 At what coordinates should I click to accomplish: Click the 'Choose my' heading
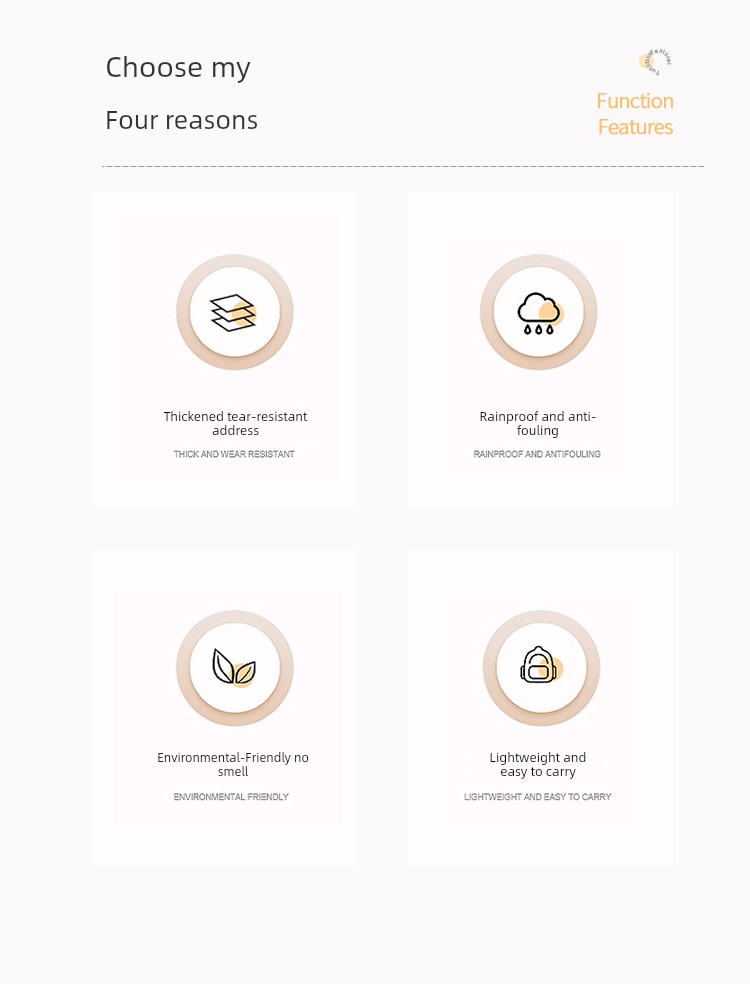coord(178,68)
